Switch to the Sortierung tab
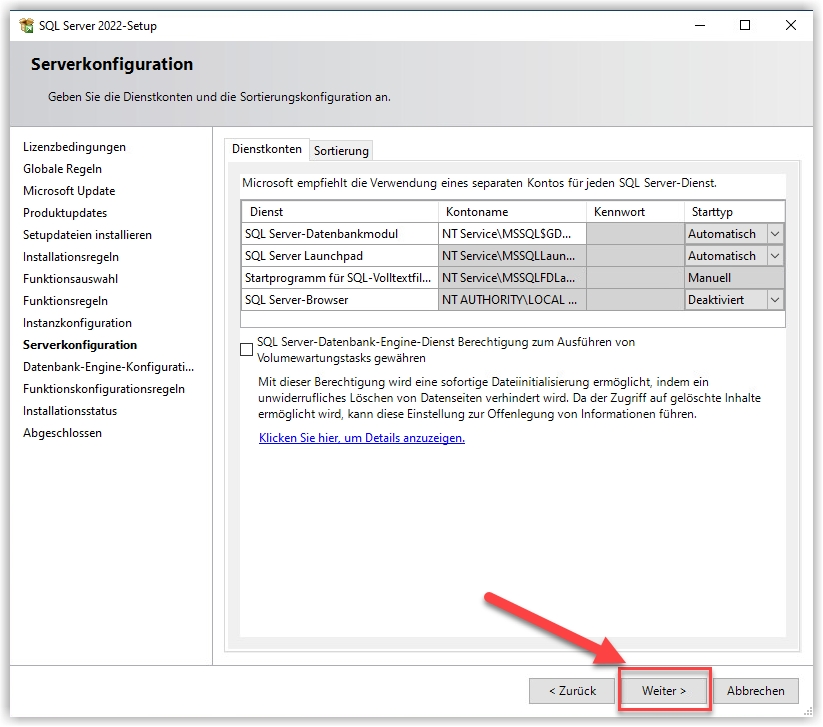823x727 pixels. tap(341, 151)
